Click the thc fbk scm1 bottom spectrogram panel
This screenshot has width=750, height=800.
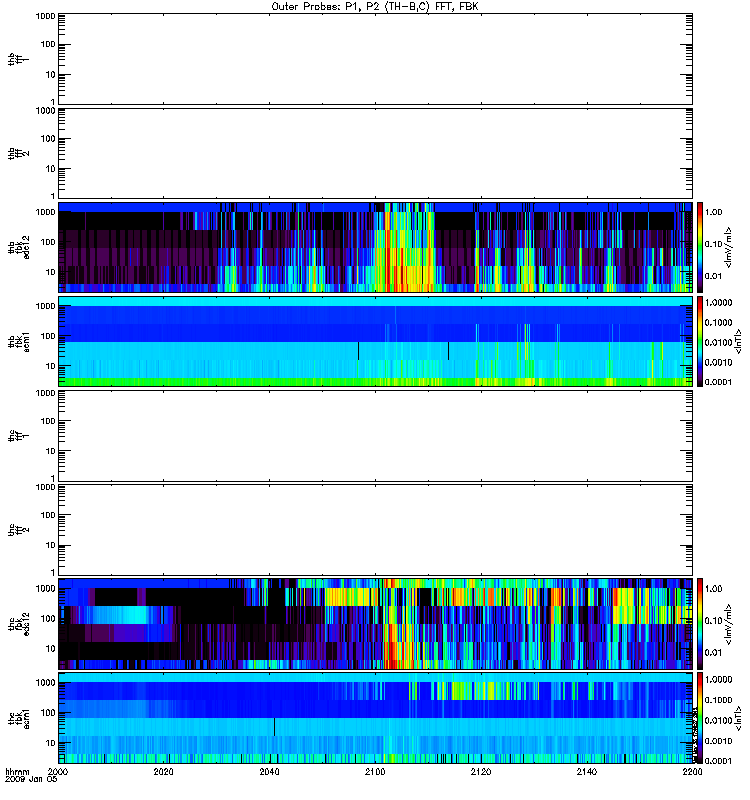[375, 718]
